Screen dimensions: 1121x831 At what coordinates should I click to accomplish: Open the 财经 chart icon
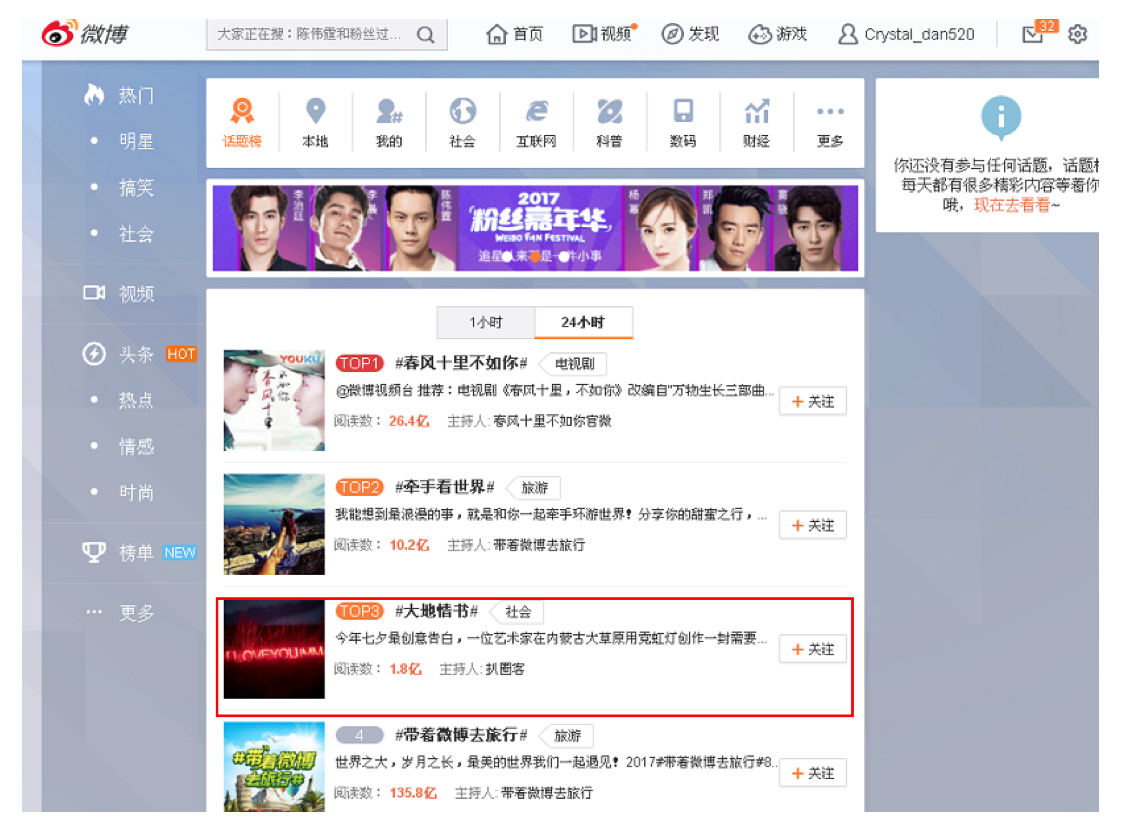756,111
